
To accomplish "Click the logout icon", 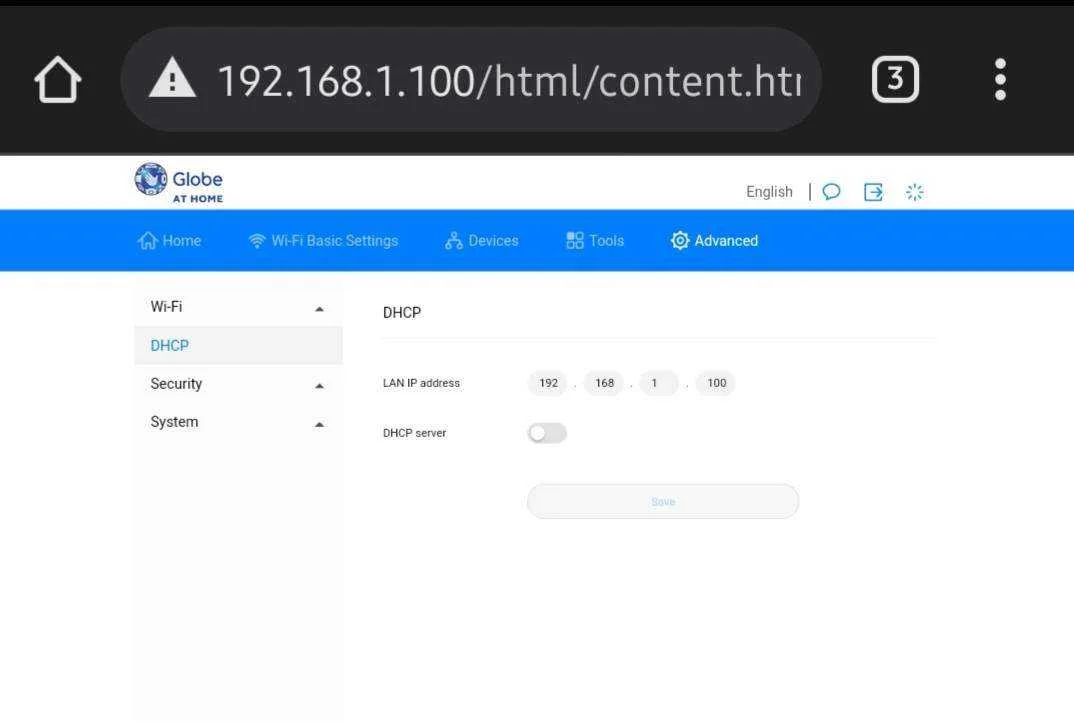I will pos(873,192).
